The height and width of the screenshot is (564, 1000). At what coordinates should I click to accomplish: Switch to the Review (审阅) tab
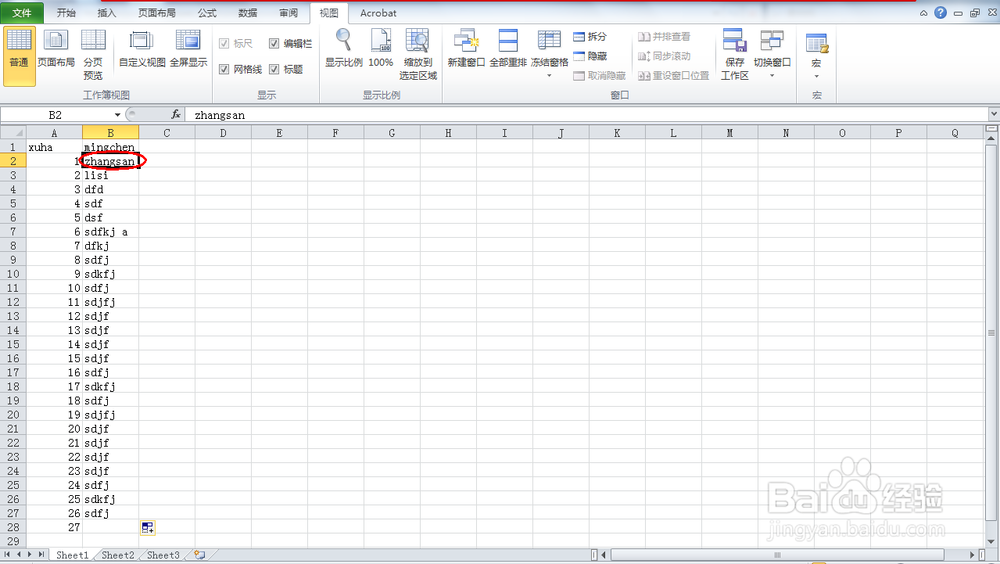tap(288, 13)
